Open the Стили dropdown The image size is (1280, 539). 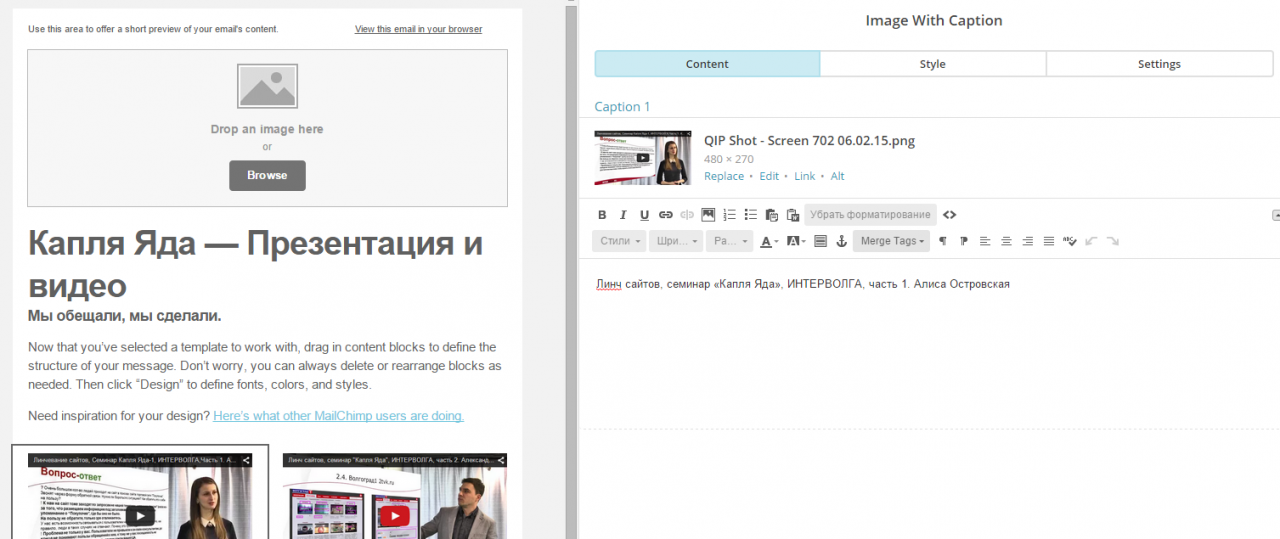tap(617, 241)
